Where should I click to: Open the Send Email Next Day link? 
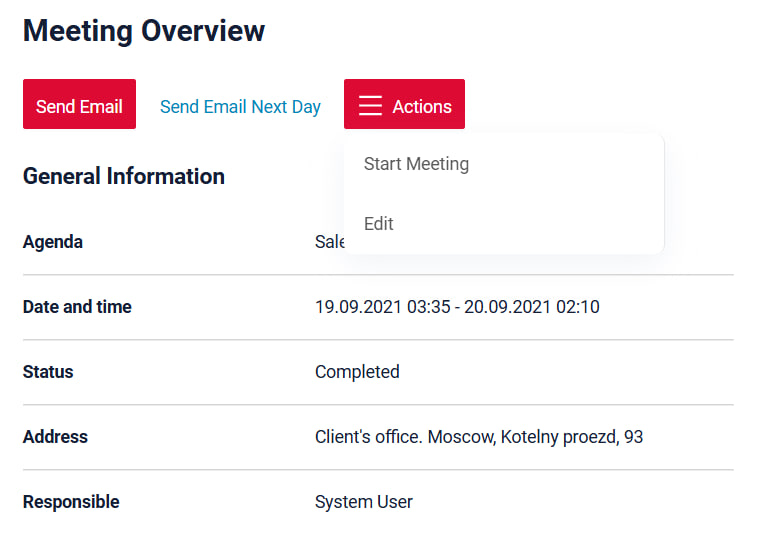tap(240, 107)
